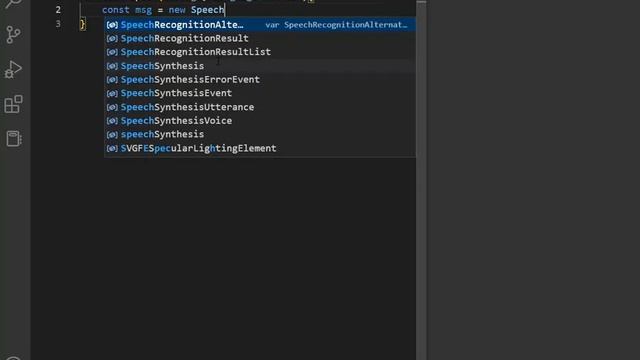Image resolution: width=640 pixels, height=360 pixels.
Task: Pick lowercase speechSynthesis suggestion
Action: (x=260, y=134)
